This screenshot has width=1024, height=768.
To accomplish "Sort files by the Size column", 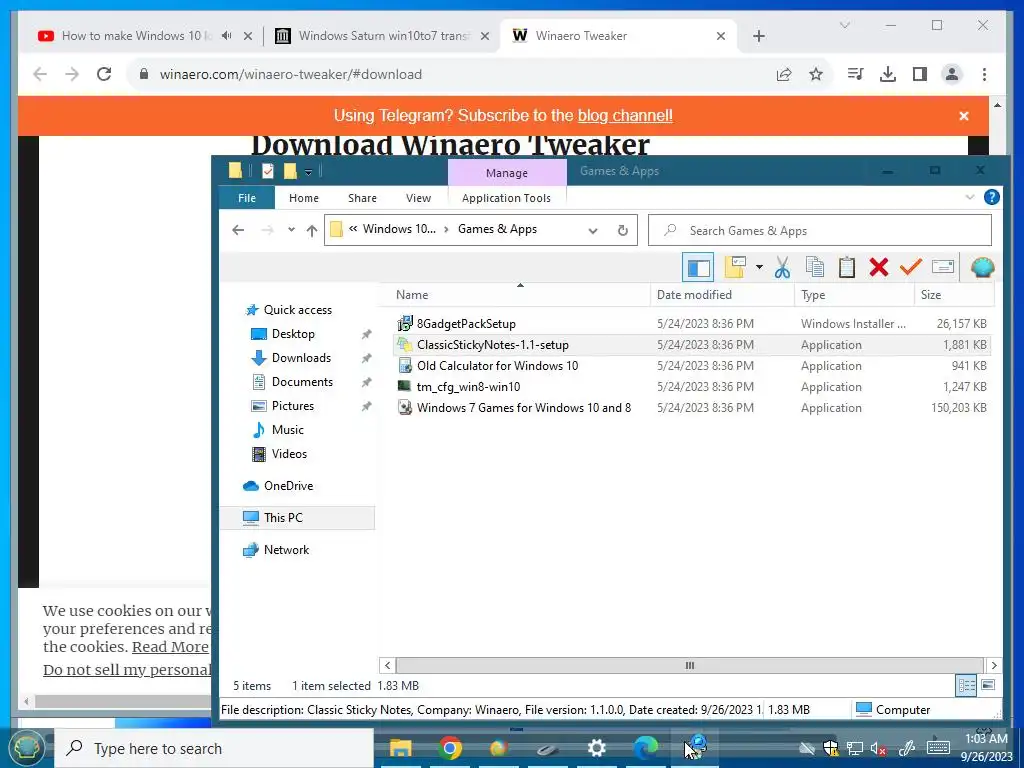I will click(x=953, y=295).
